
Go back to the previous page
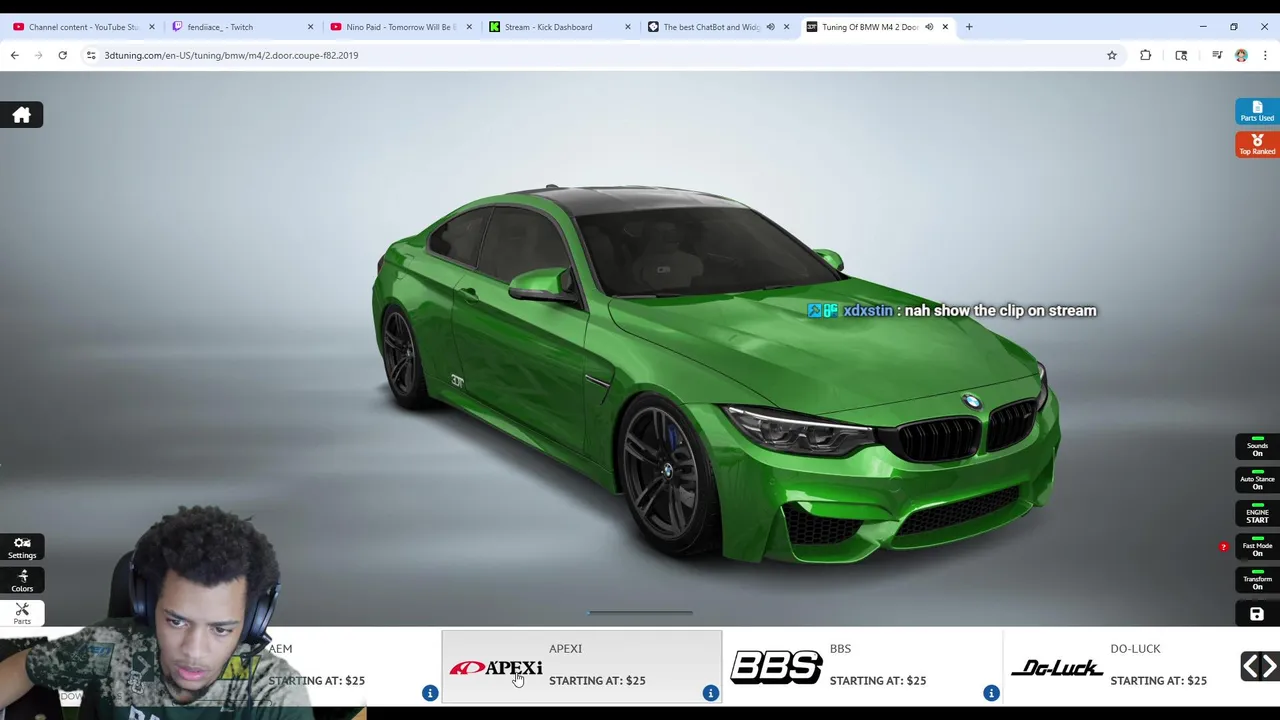click(x=14, y=55)
